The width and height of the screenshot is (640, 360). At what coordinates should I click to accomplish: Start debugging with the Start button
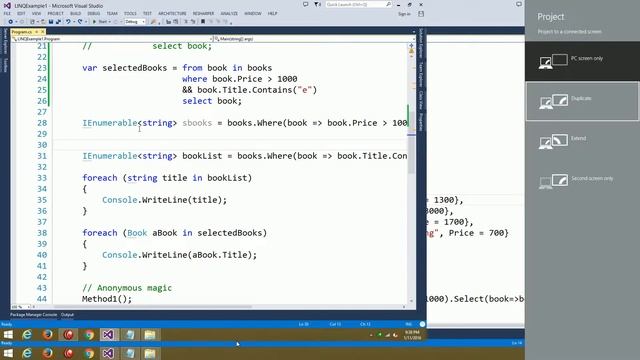pos(100,22)
